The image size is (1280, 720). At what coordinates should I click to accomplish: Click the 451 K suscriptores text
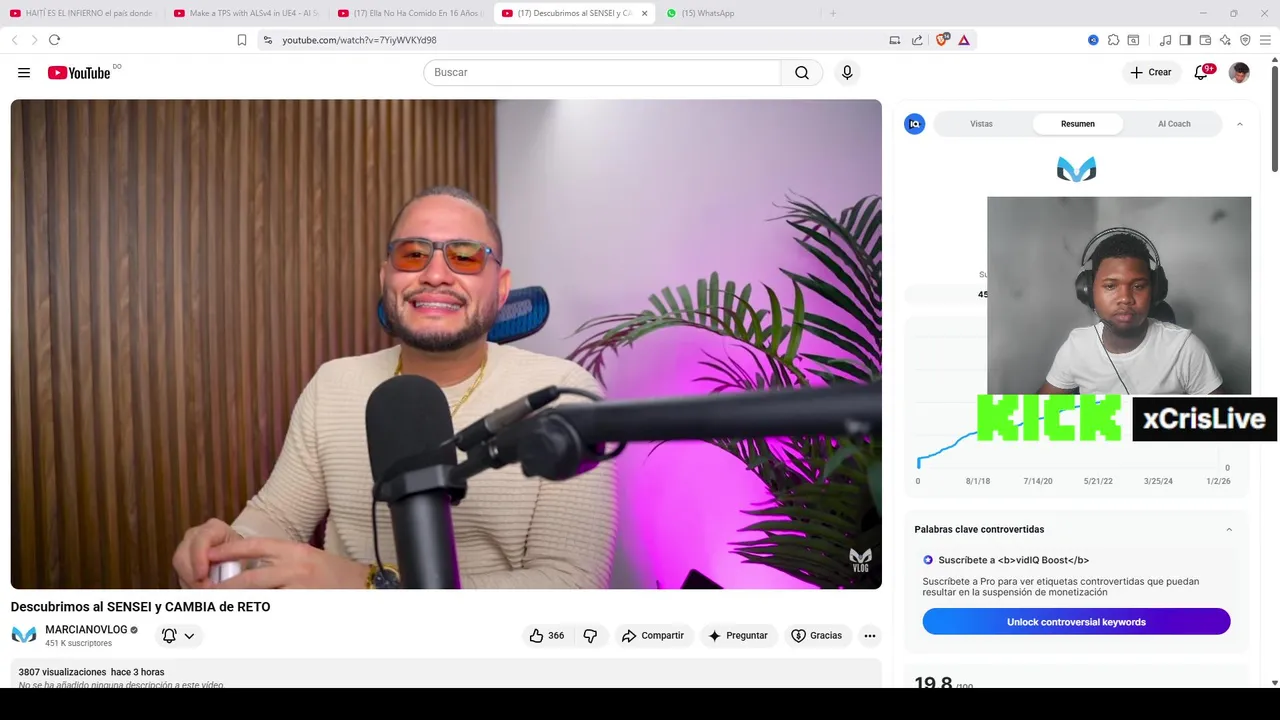pyautogui.click(x=79, y=644)
